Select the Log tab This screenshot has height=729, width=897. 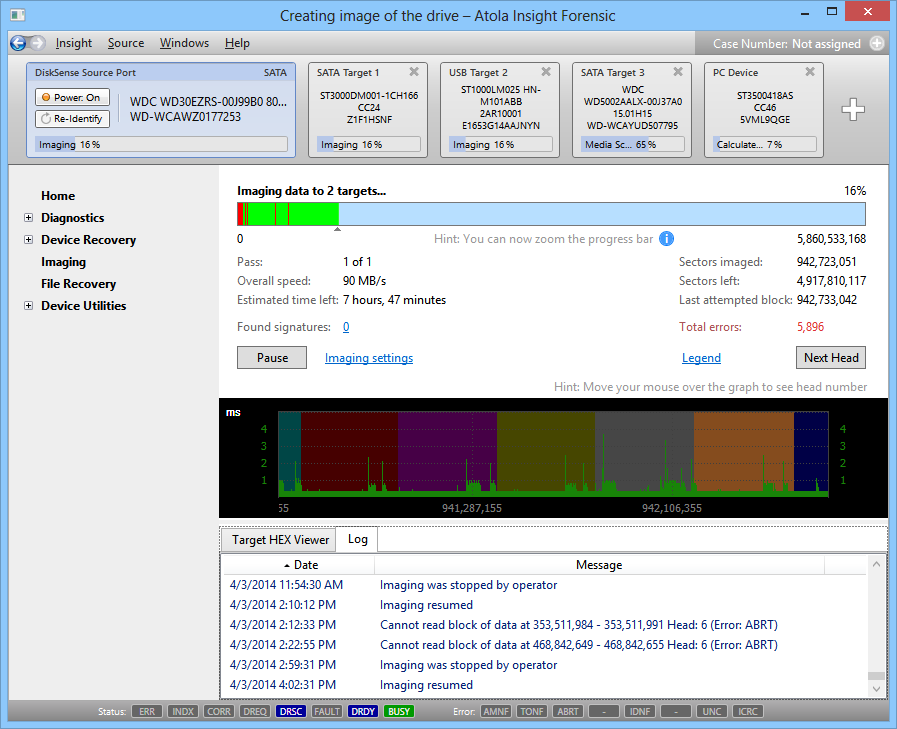(358, 539)
